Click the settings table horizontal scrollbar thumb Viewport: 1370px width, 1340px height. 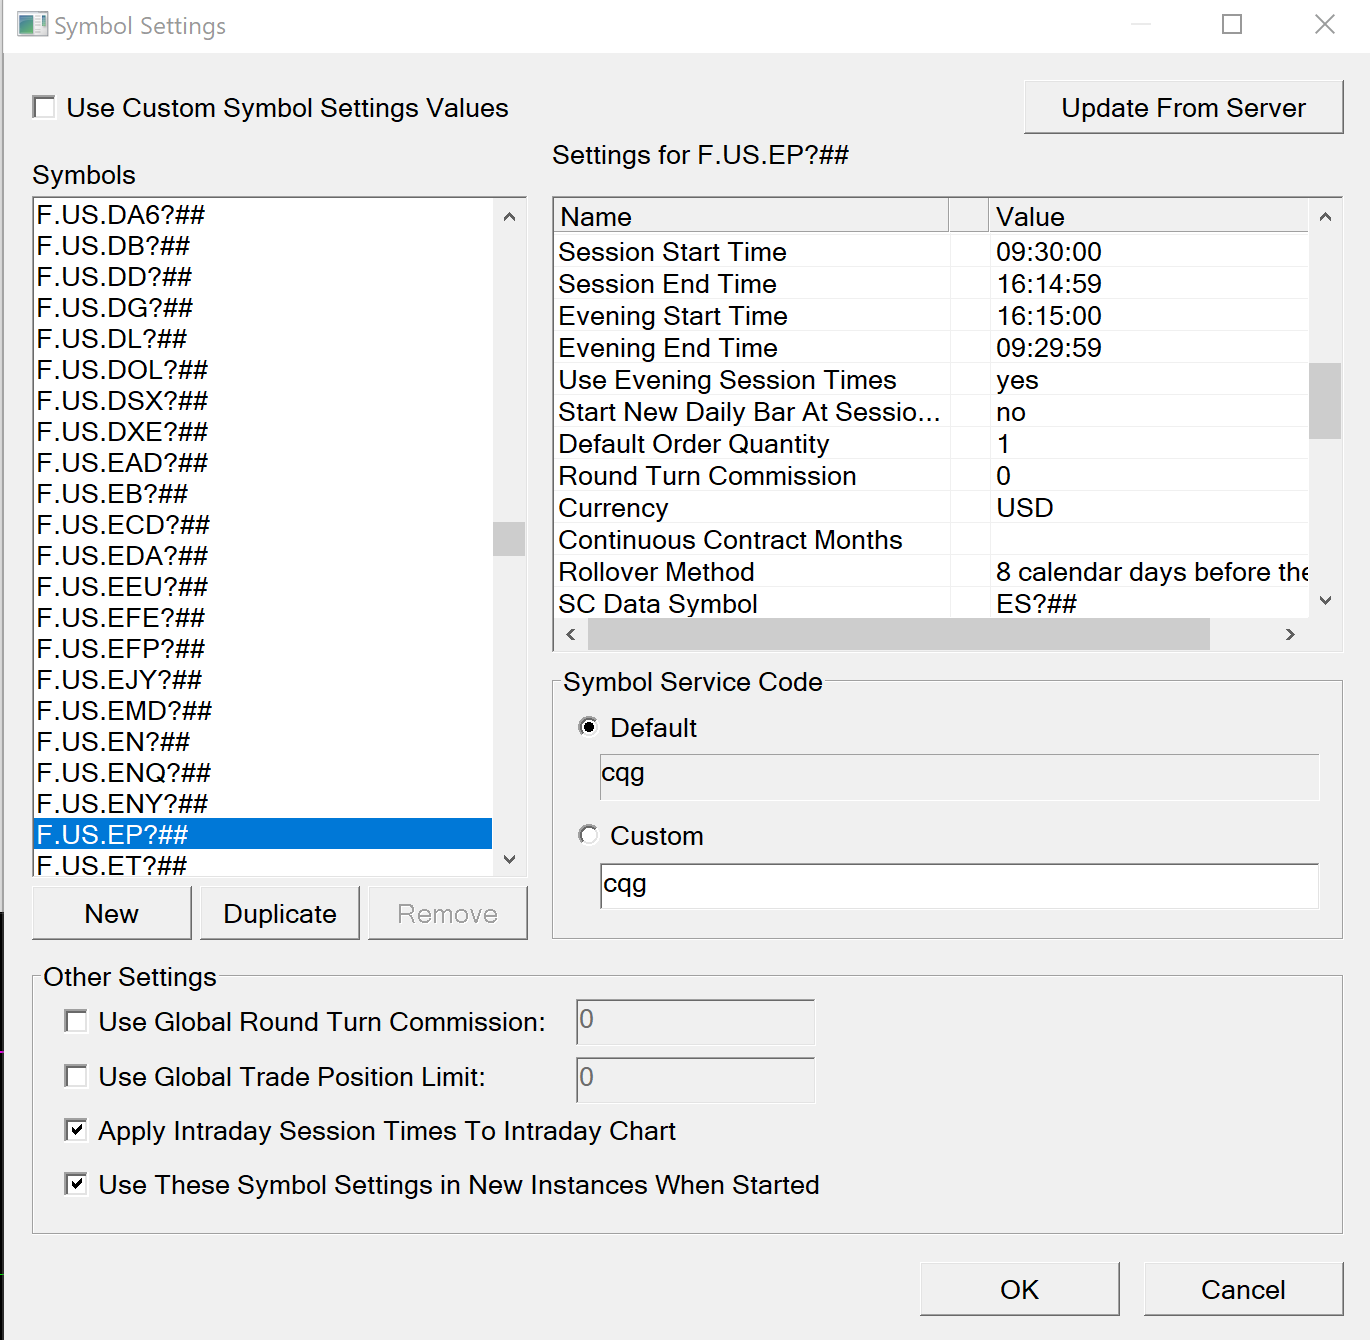(899, 634)
